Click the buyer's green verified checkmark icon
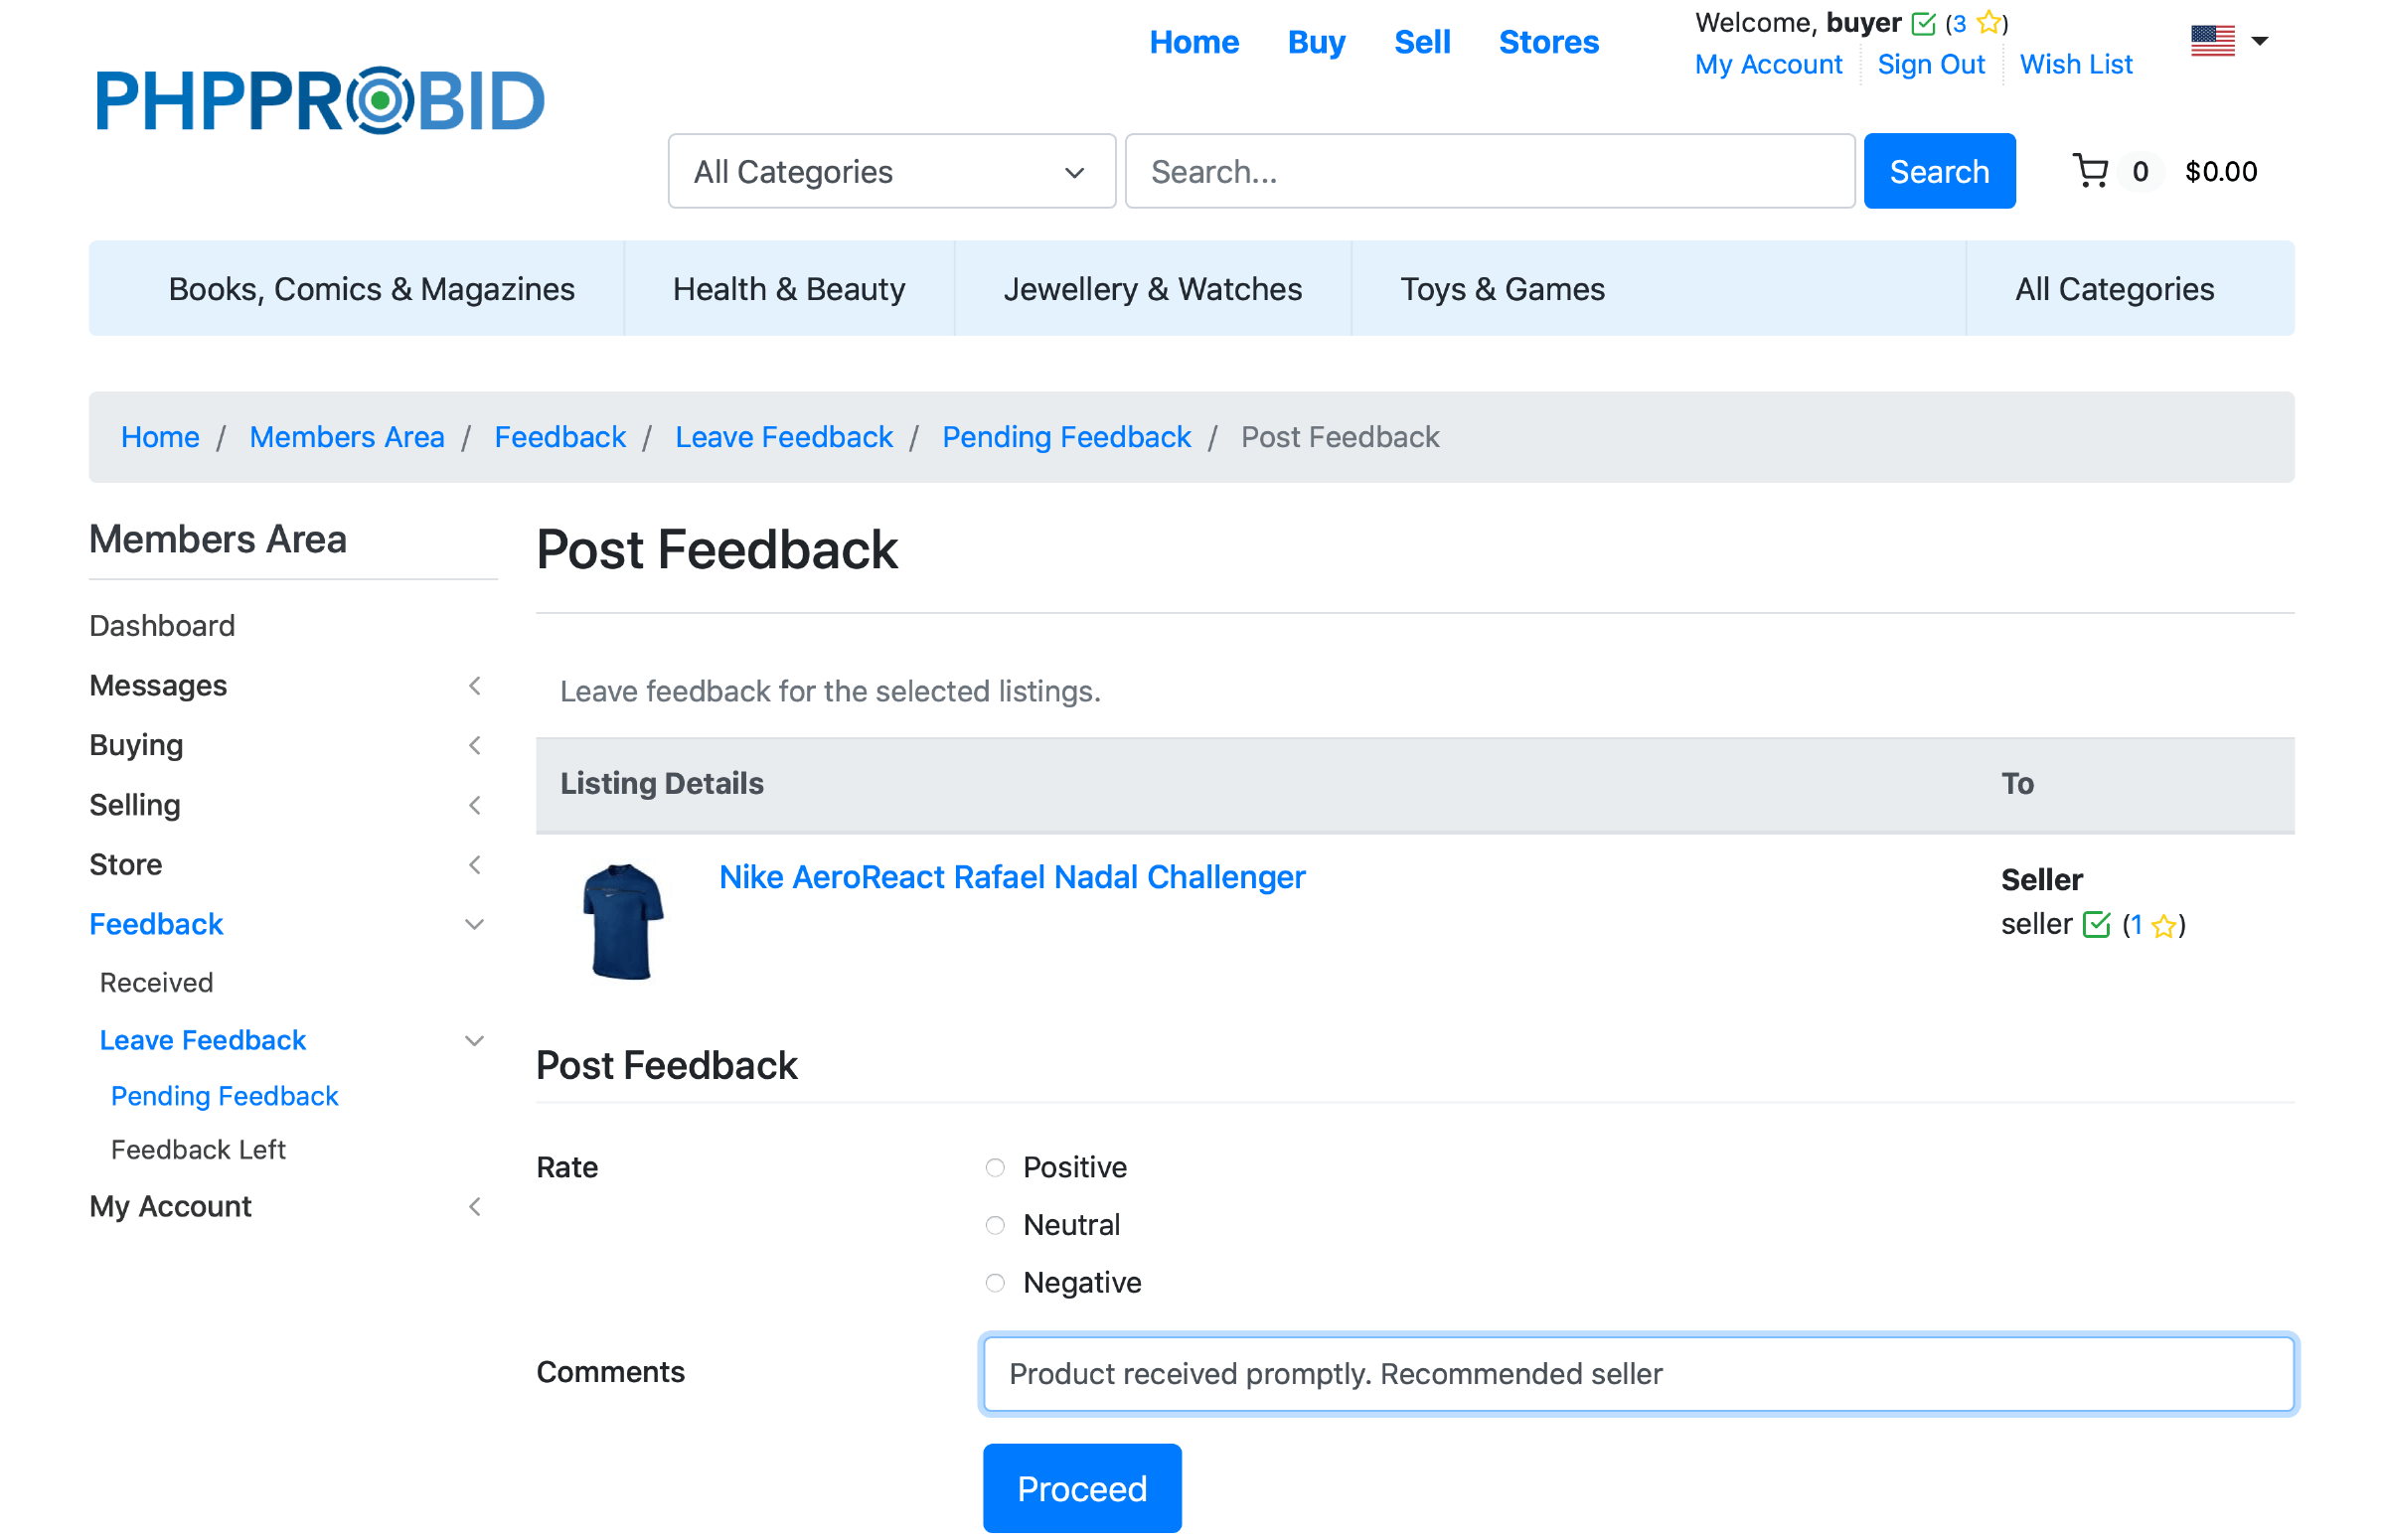This screenshot has height=1540, width=2385. pos(1922,23)
